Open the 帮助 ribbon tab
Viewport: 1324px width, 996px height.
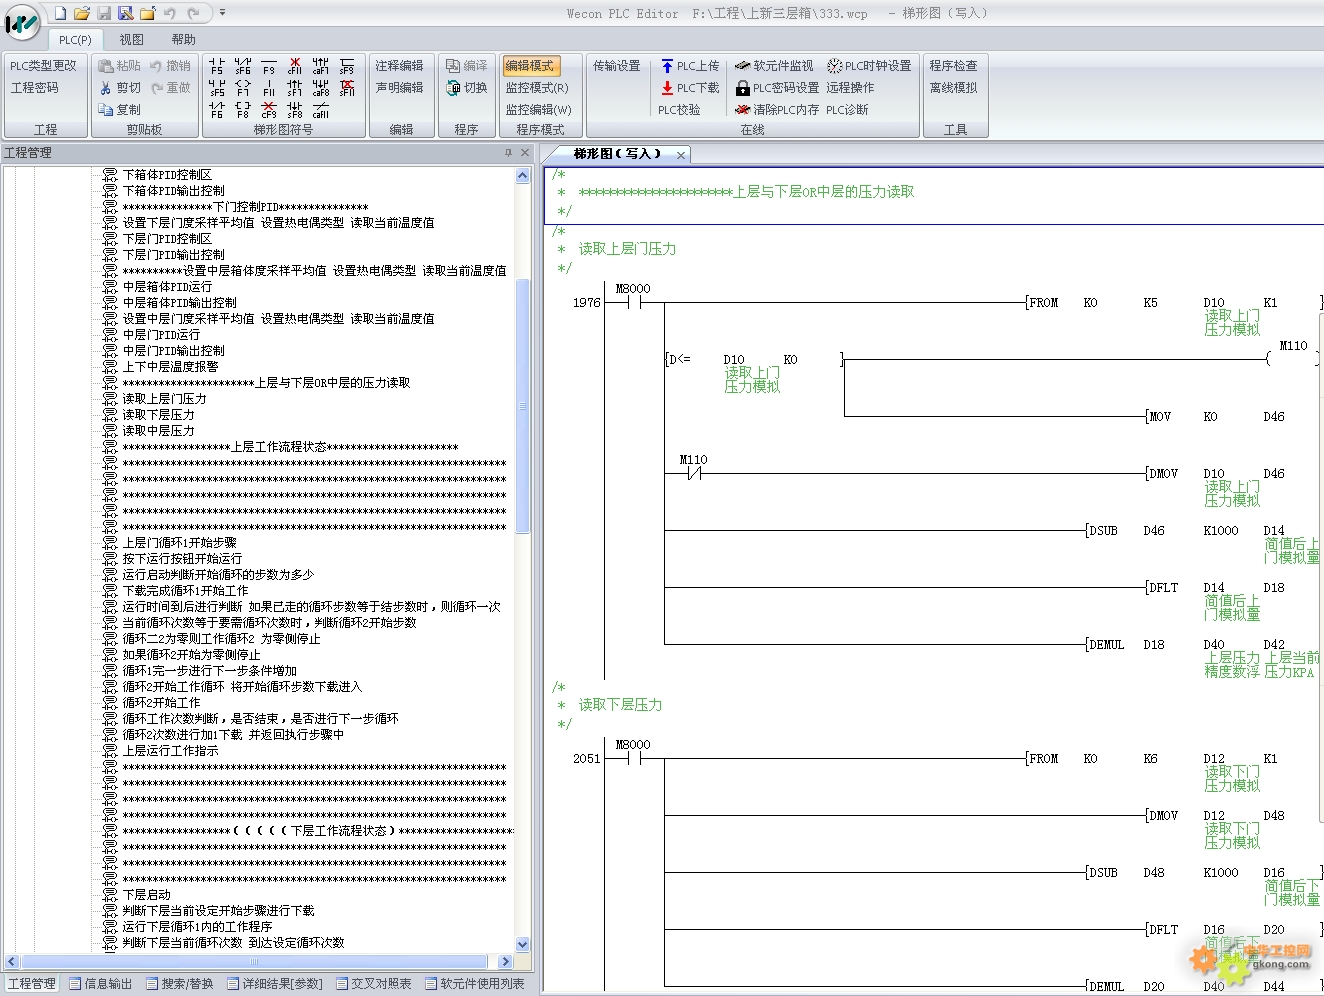(x=184, y=40)
